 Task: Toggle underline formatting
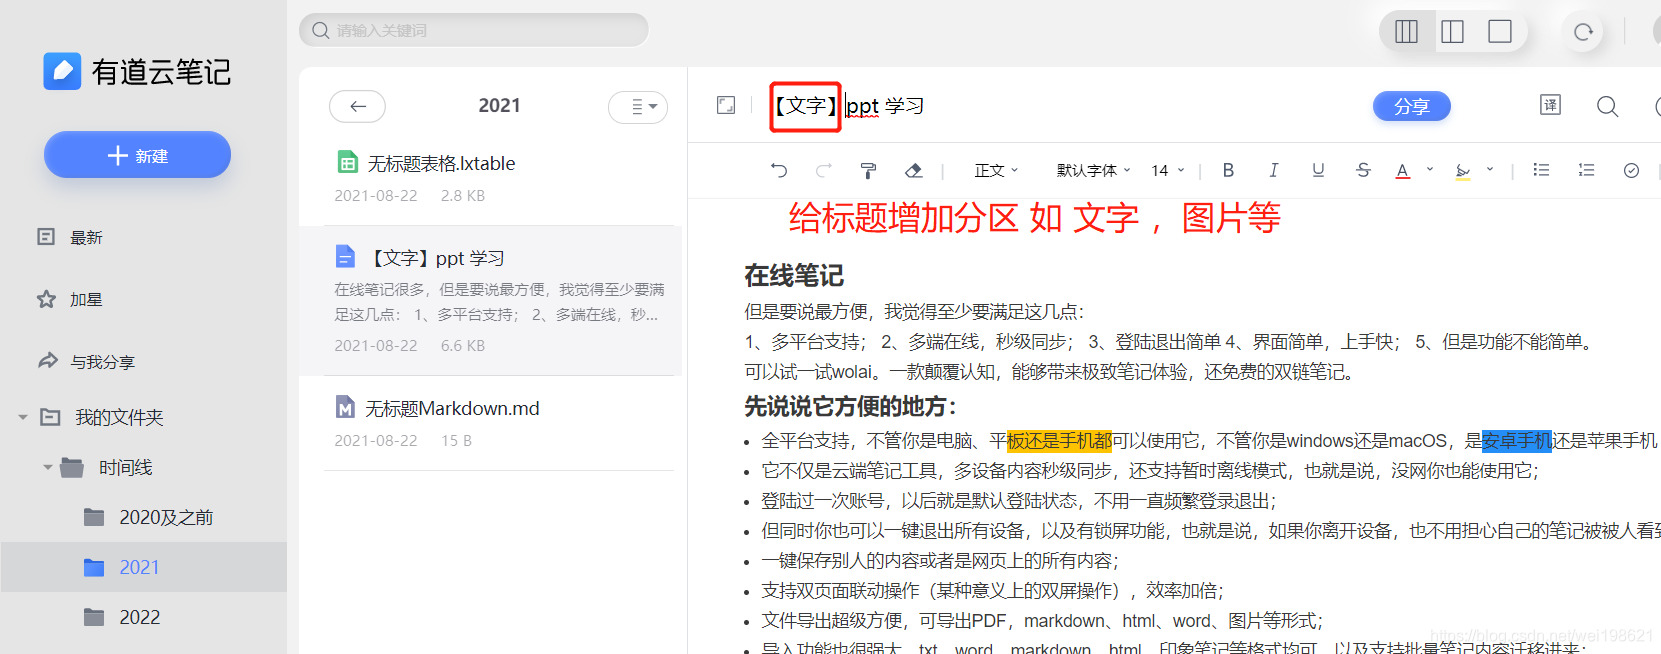pos(1318,170)
